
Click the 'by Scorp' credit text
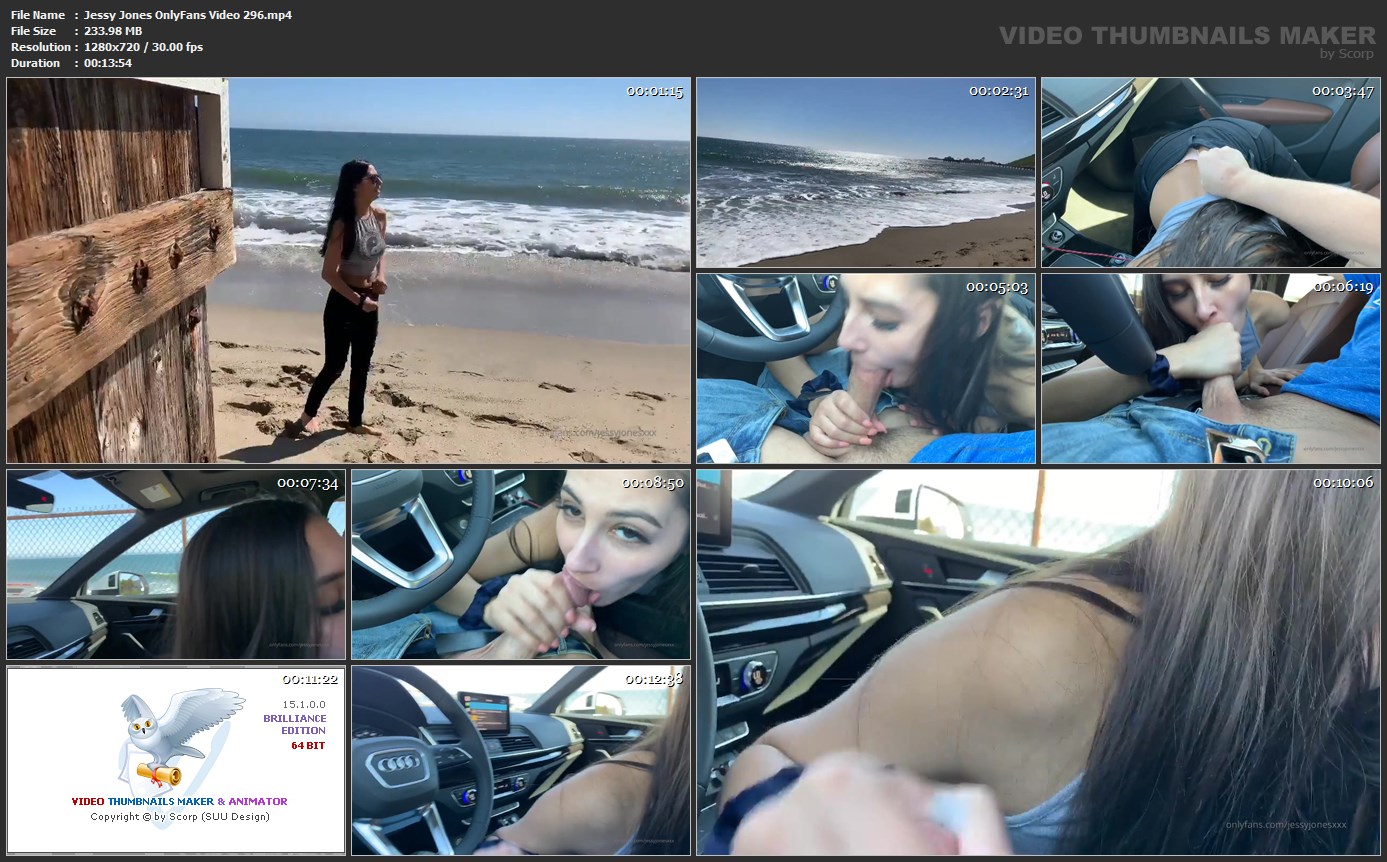tap(1346, 54)
